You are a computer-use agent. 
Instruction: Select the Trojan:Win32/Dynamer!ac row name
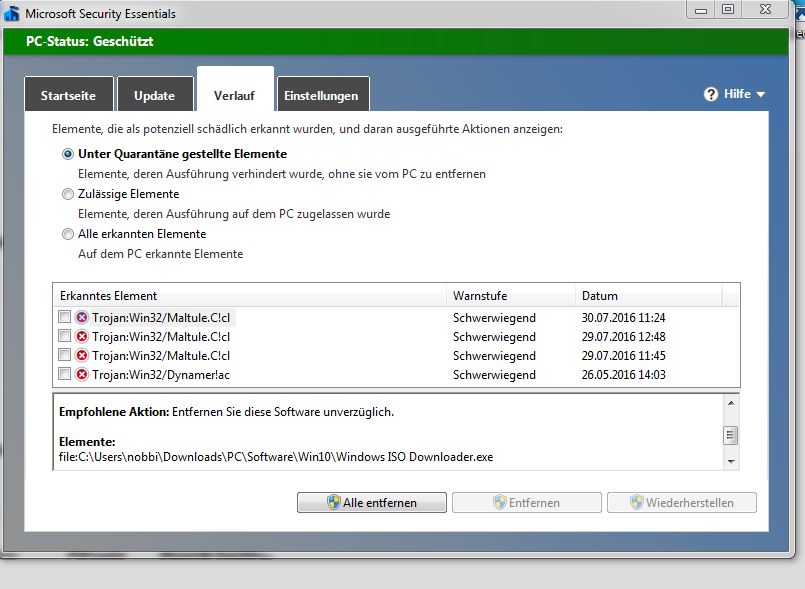(x=161, y=375)
